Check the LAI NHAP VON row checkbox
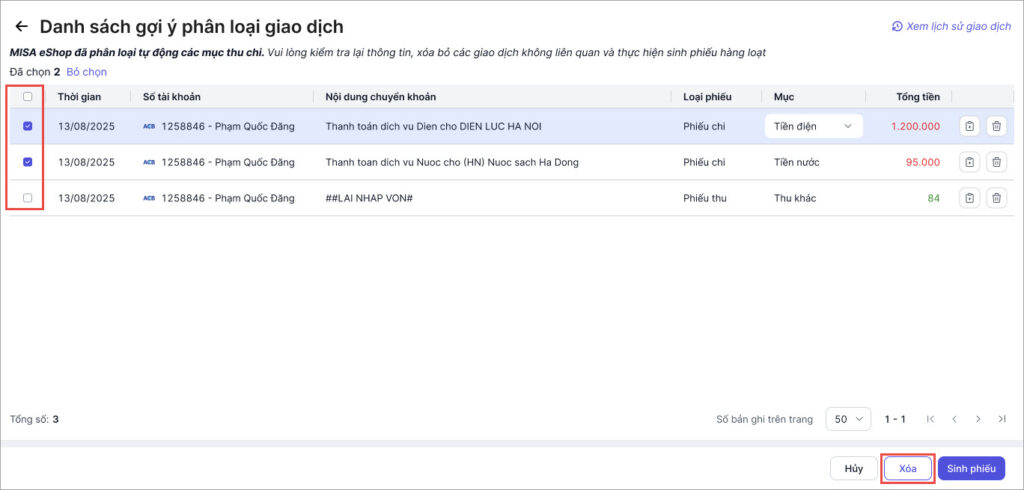The width and height of the screenshot is (1024, 490). point(27,198)
